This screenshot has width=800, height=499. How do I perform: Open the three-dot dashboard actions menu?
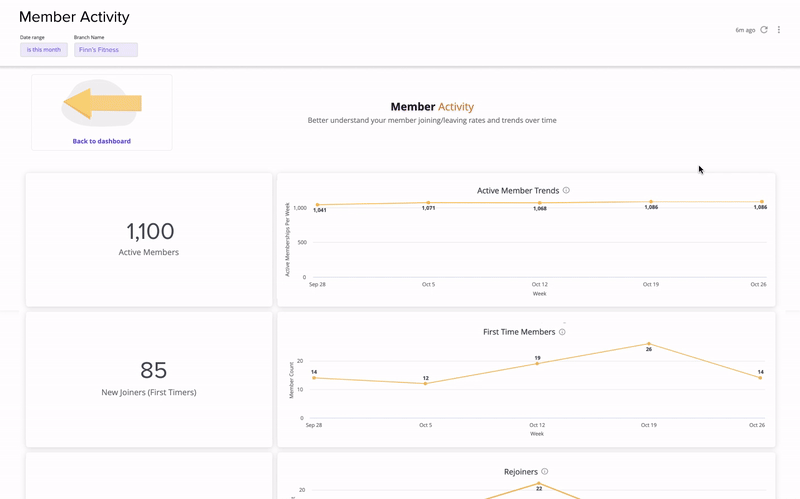point(779,30)
